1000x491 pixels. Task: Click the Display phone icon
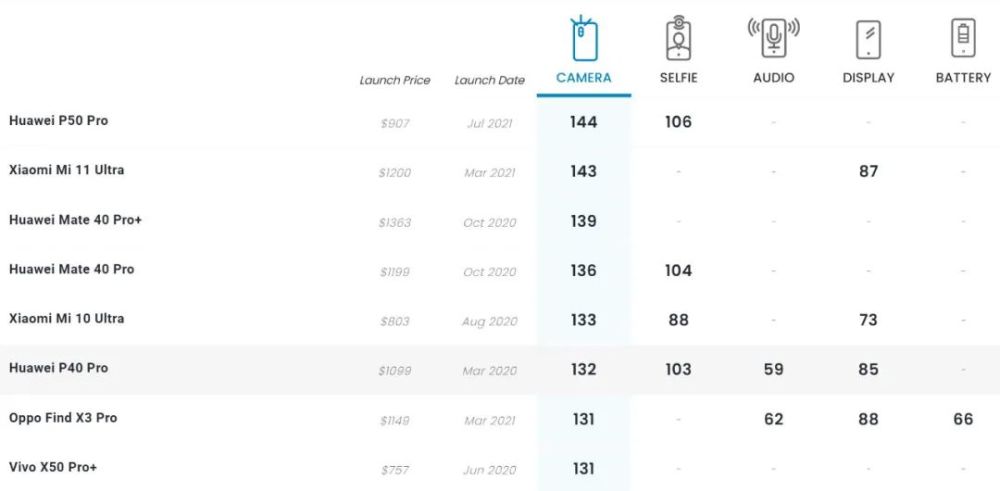point(868,40)
